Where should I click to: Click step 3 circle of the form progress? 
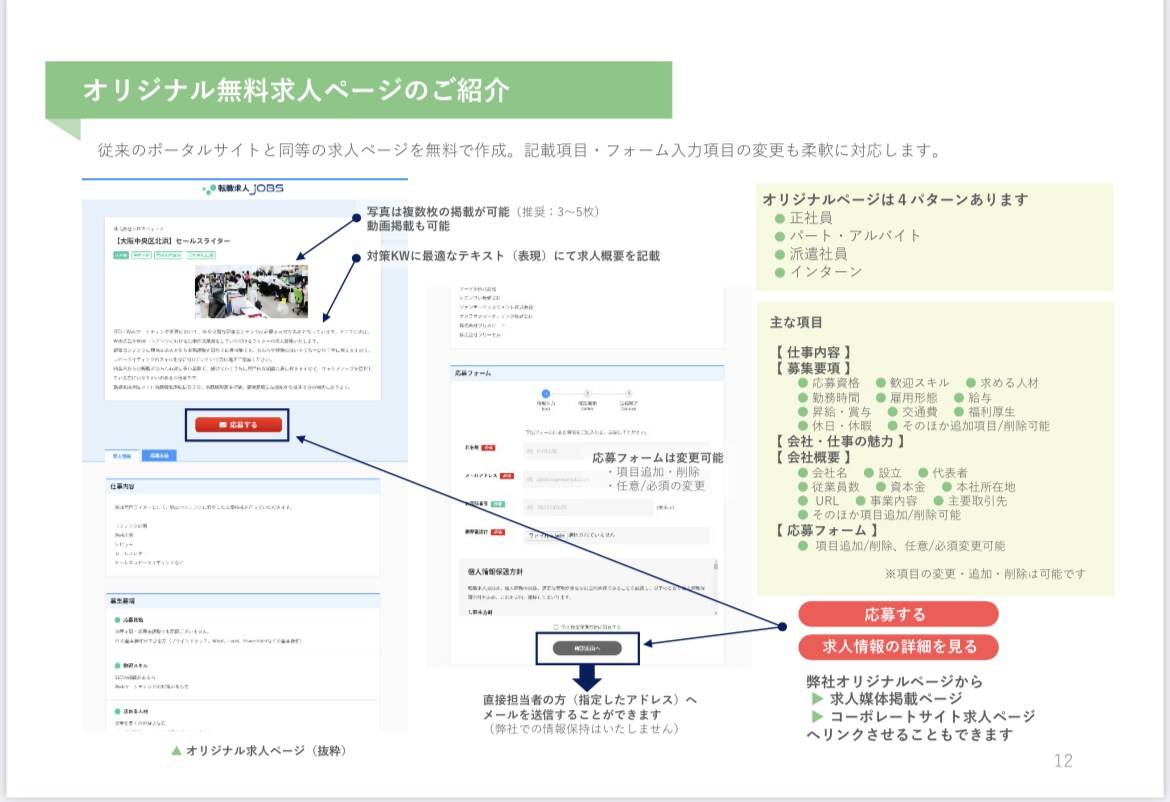pos(628,393)
